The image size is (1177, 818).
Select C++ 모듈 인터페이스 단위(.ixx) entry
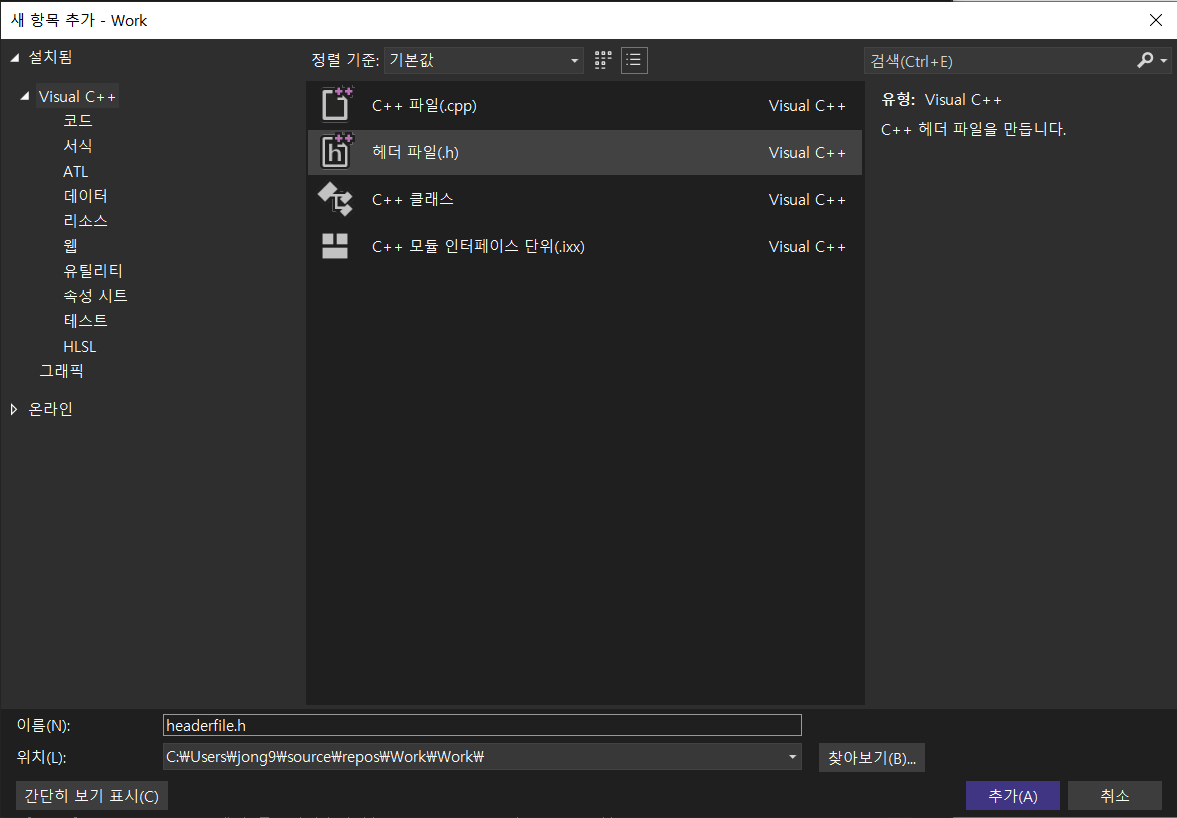click(x=584, y=246)
